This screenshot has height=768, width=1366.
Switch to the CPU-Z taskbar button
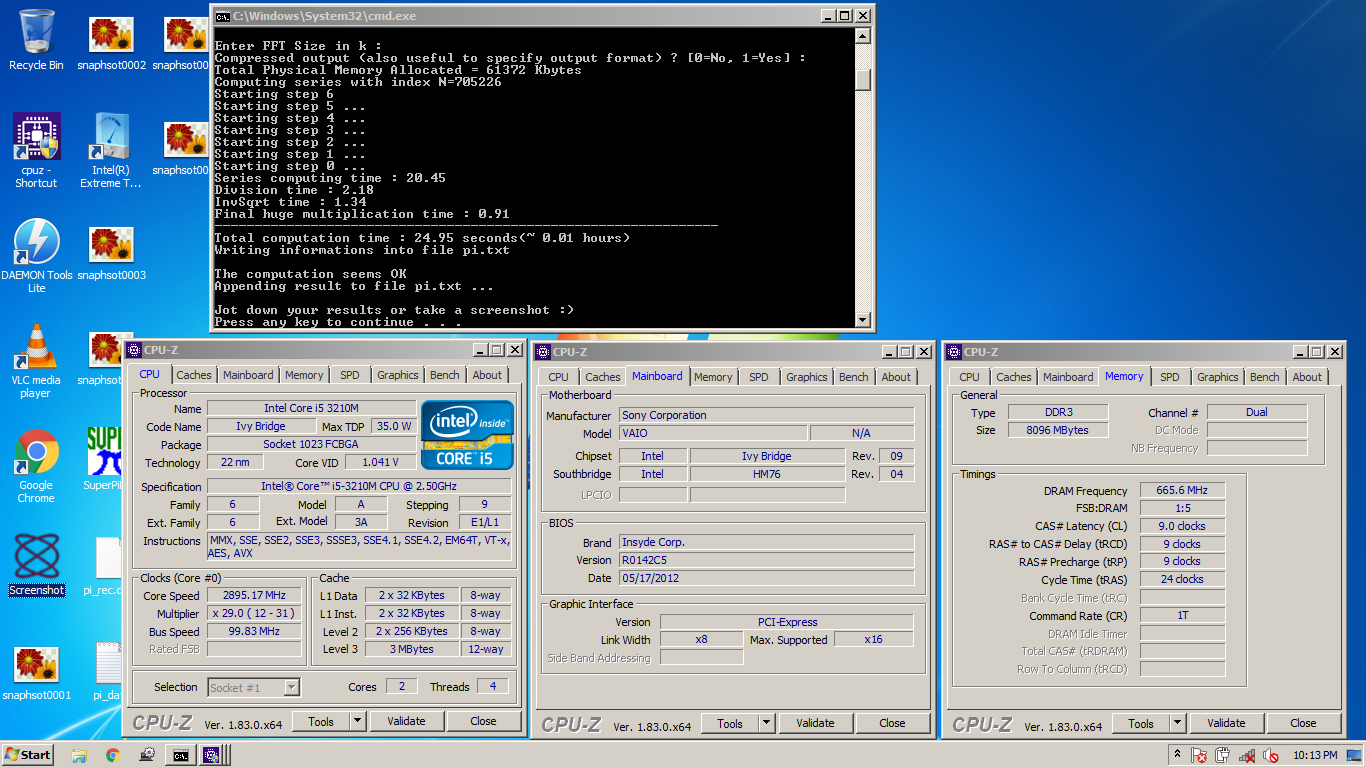click(x=212, y=755)
